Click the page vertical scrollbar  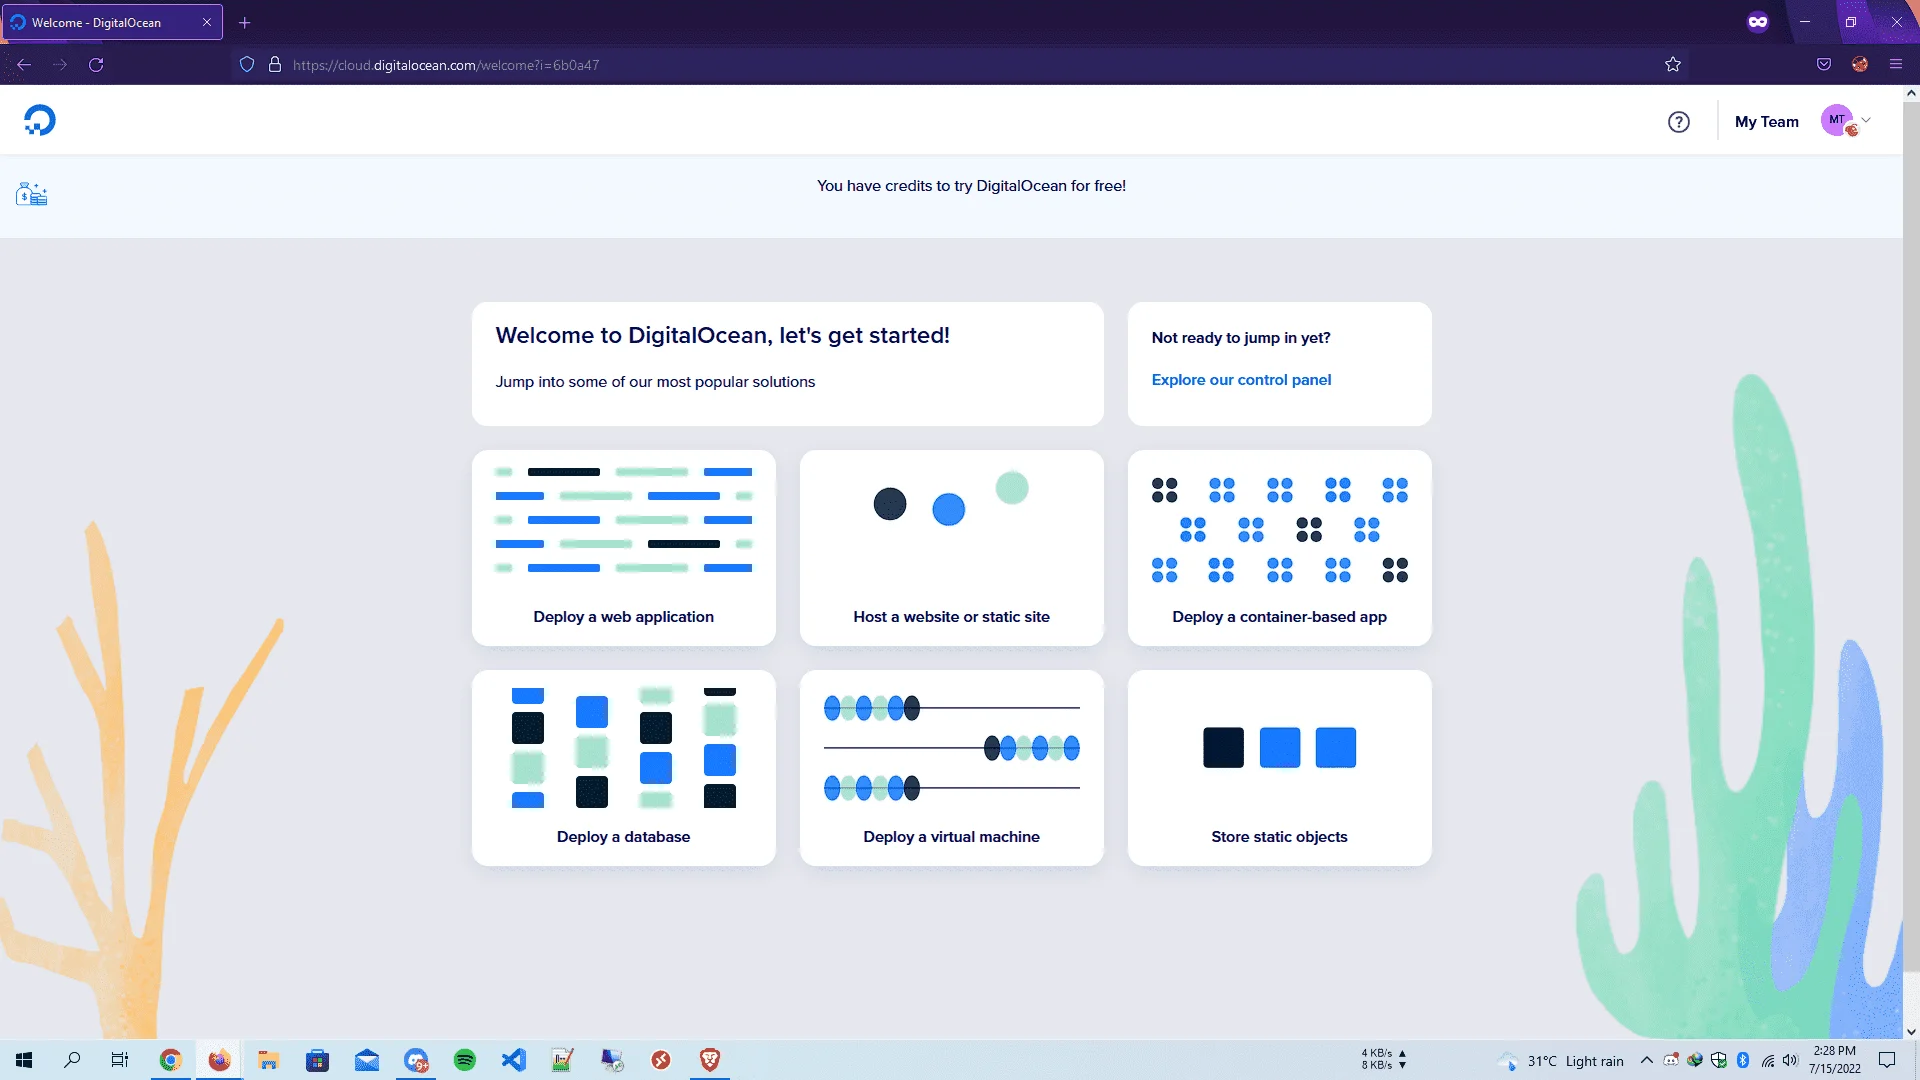pos(1911,535)
